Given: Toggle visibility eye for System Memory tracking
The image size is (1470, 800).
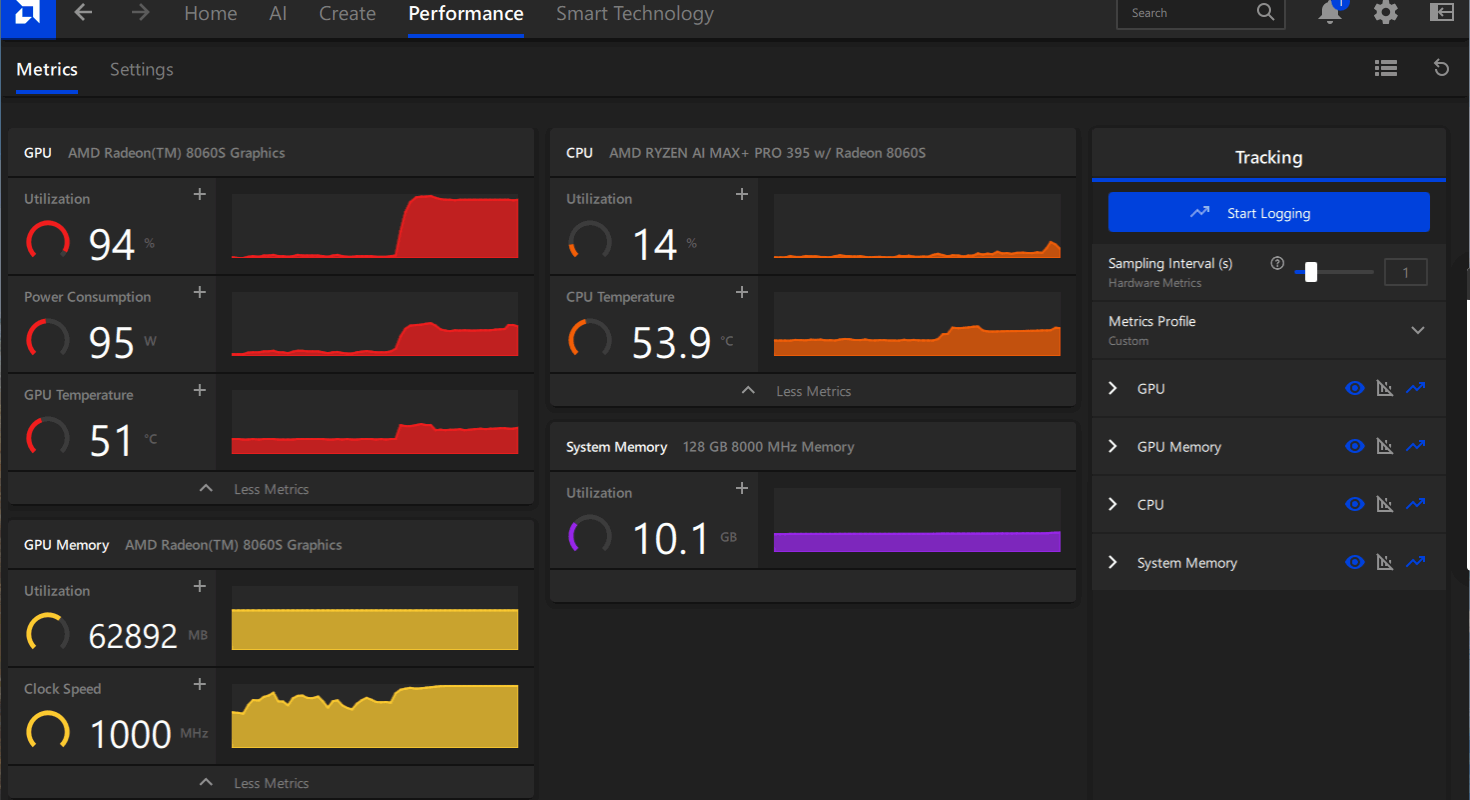Looking at the screenshot, I should tap(1355, 562).
